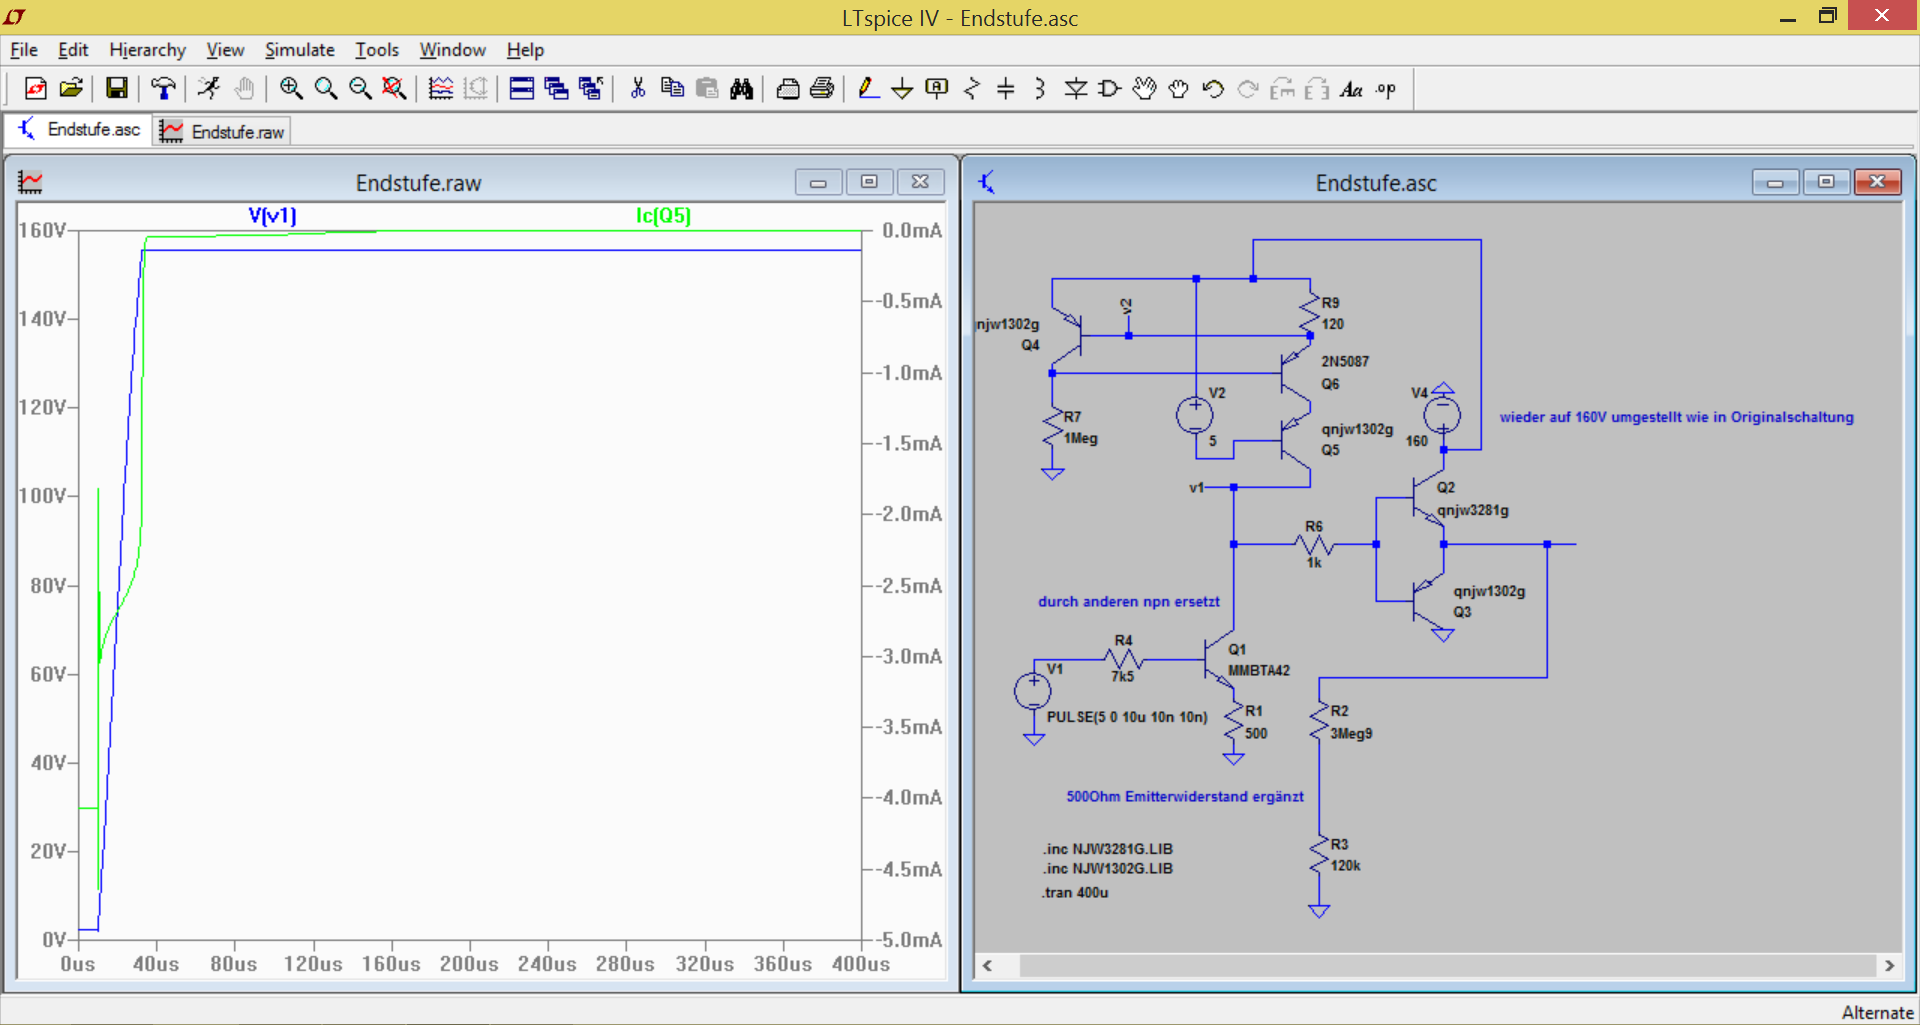This screenshot has height=1025, width=1920.
Task: Select the Label Net tool
Action: (937, 89)
